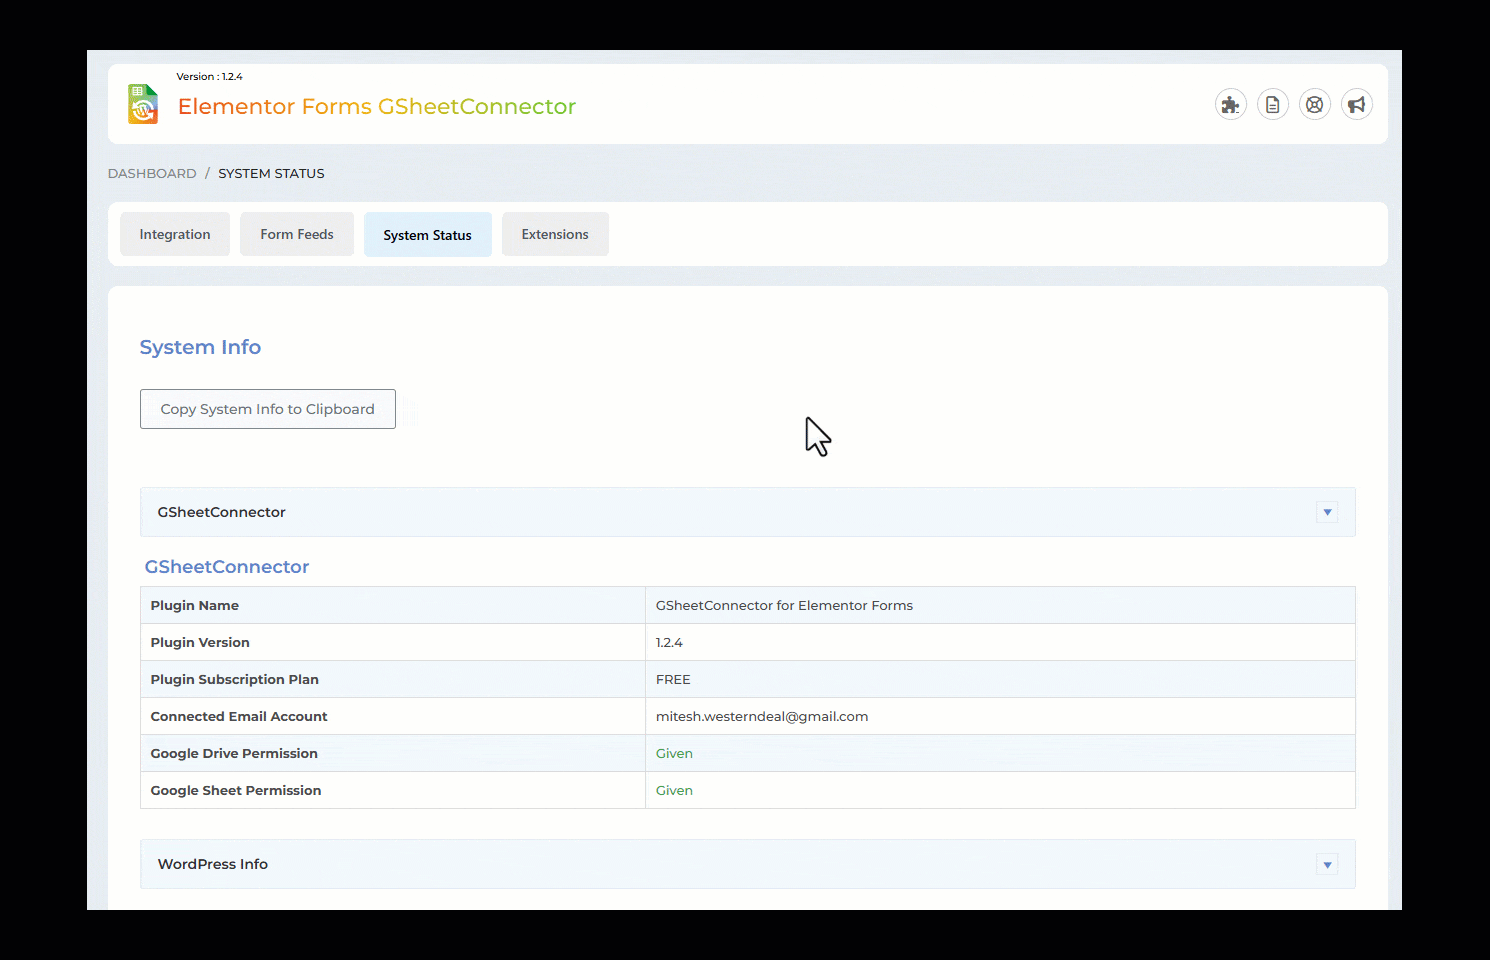
Task: Click the Google Sheet Permission label
Action: (236, 790)
